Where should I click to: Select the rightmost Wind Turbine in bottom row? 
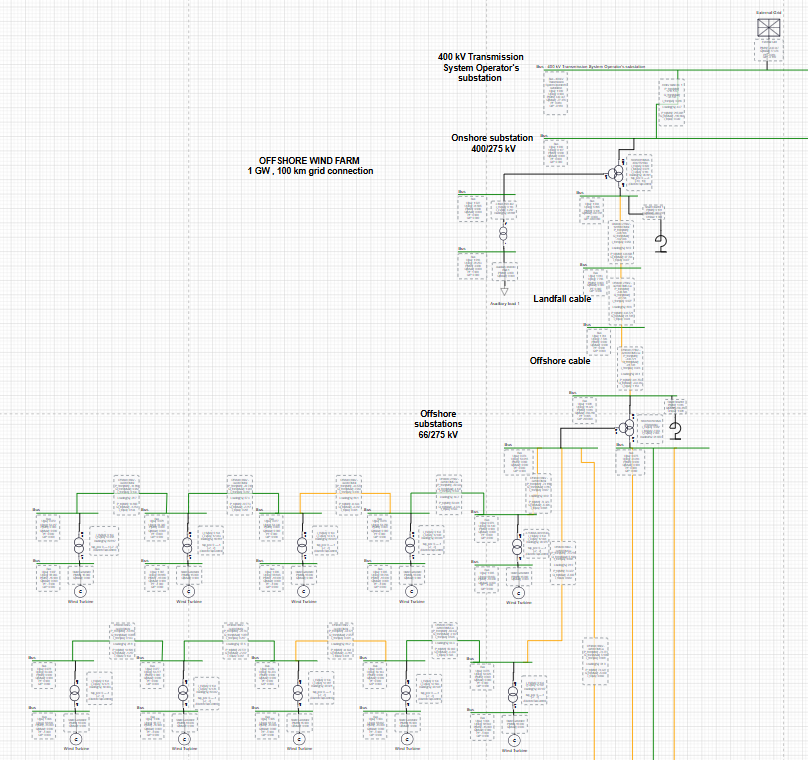point(514,740)
